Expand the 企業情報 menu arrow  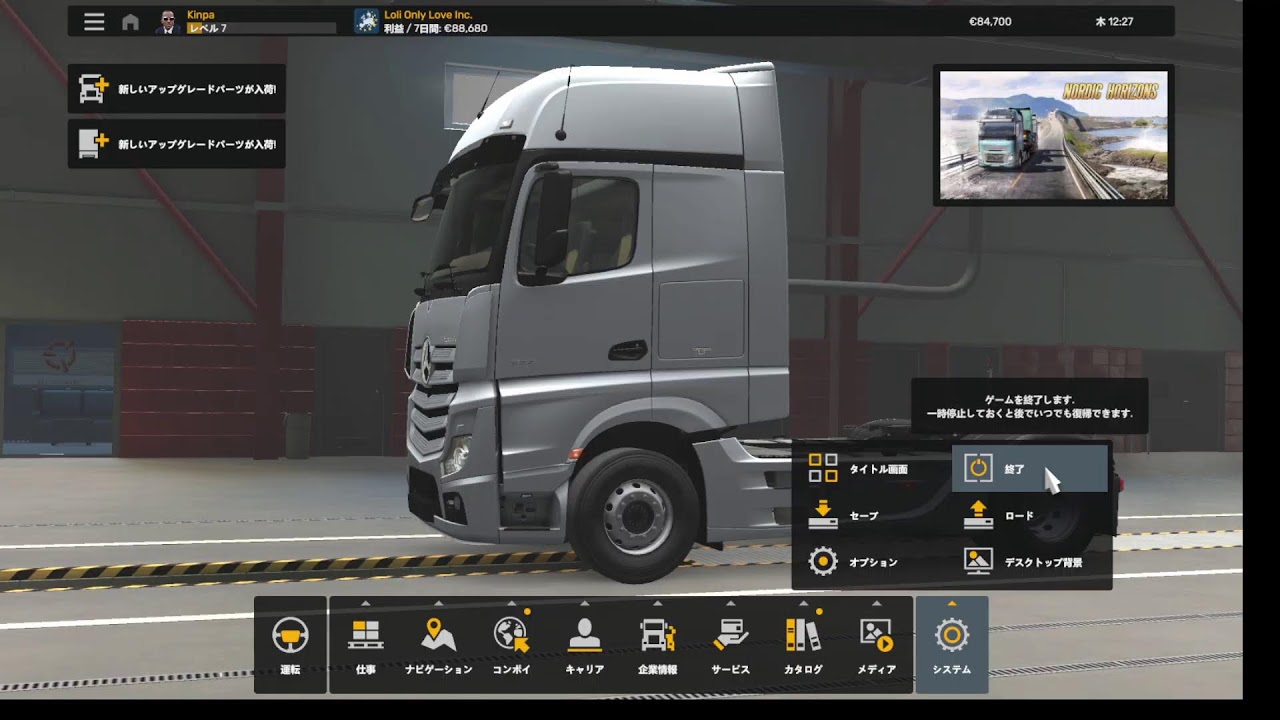(658, 603)
